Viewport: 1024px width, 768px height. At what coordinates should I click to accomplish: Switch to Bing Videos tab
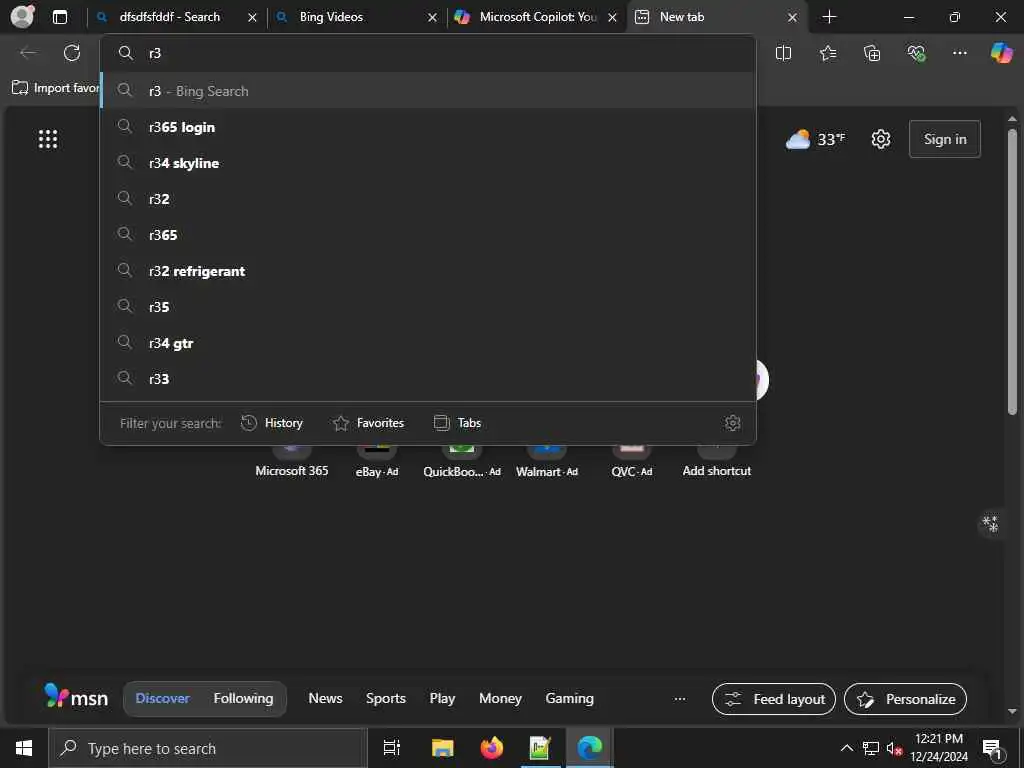pyautogui.click(x=331, y=17)
